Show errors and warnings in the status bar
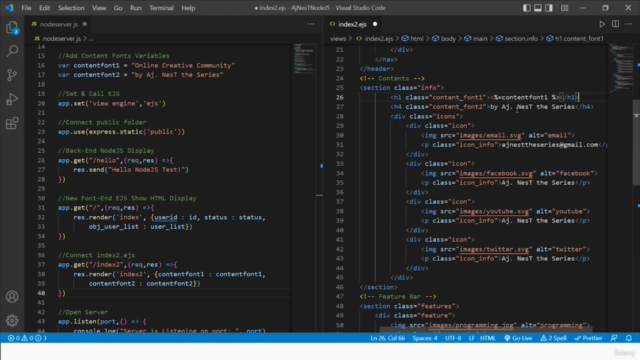 27,338
